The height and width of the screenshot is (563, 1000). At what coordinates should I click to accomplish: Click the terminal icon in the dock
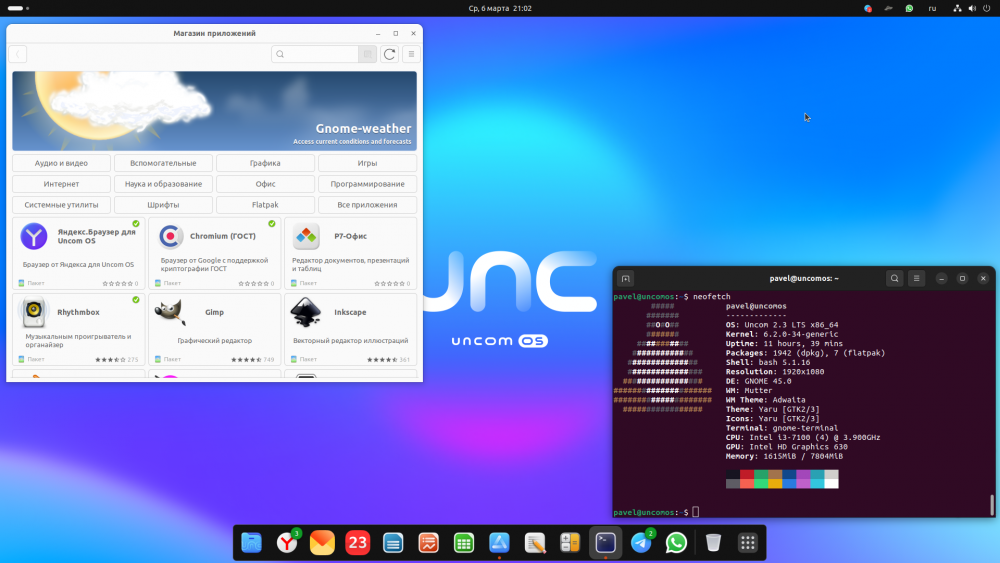(605, 543)
